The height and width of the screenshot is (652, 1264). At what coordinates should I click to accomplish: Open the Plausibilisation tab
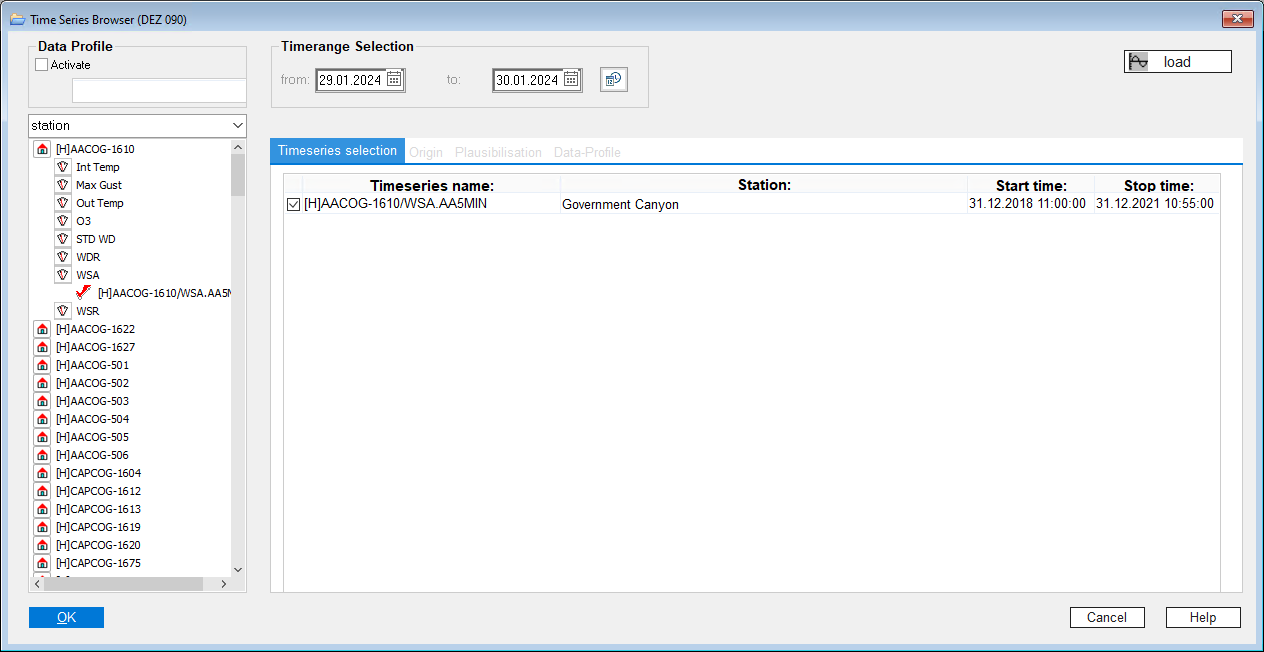pyautogui.click(x=498, y=153)
